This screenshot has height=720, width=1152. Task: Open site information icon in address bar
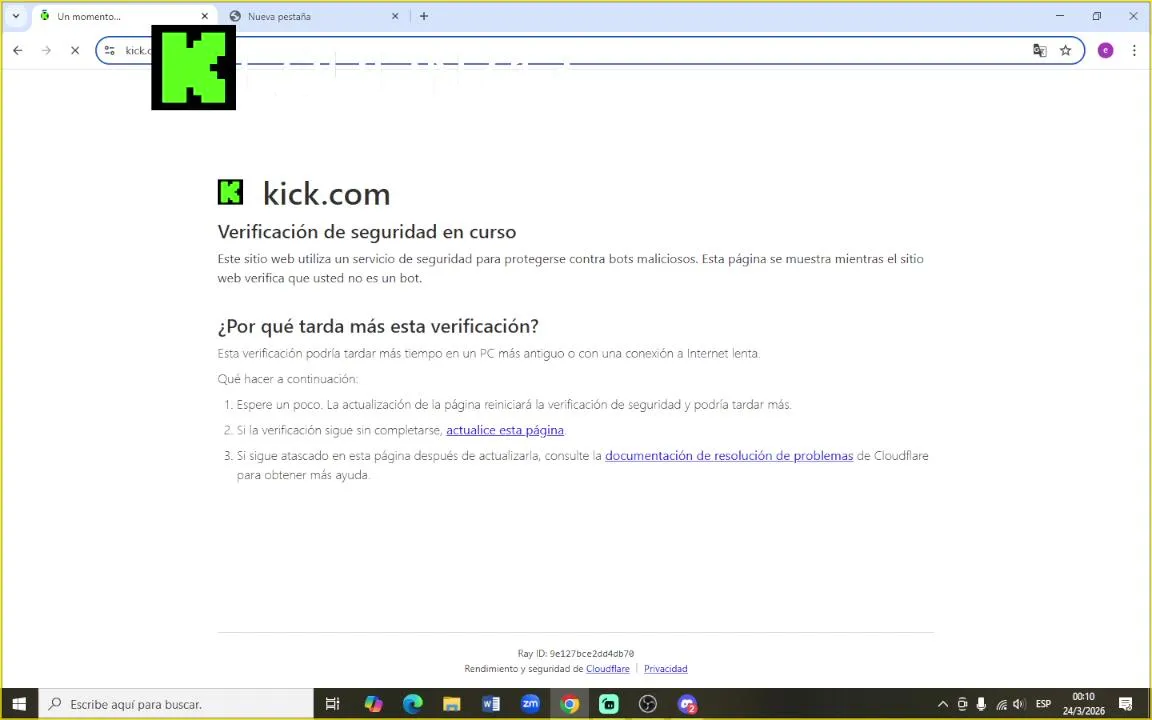click(x=109, y=50)
